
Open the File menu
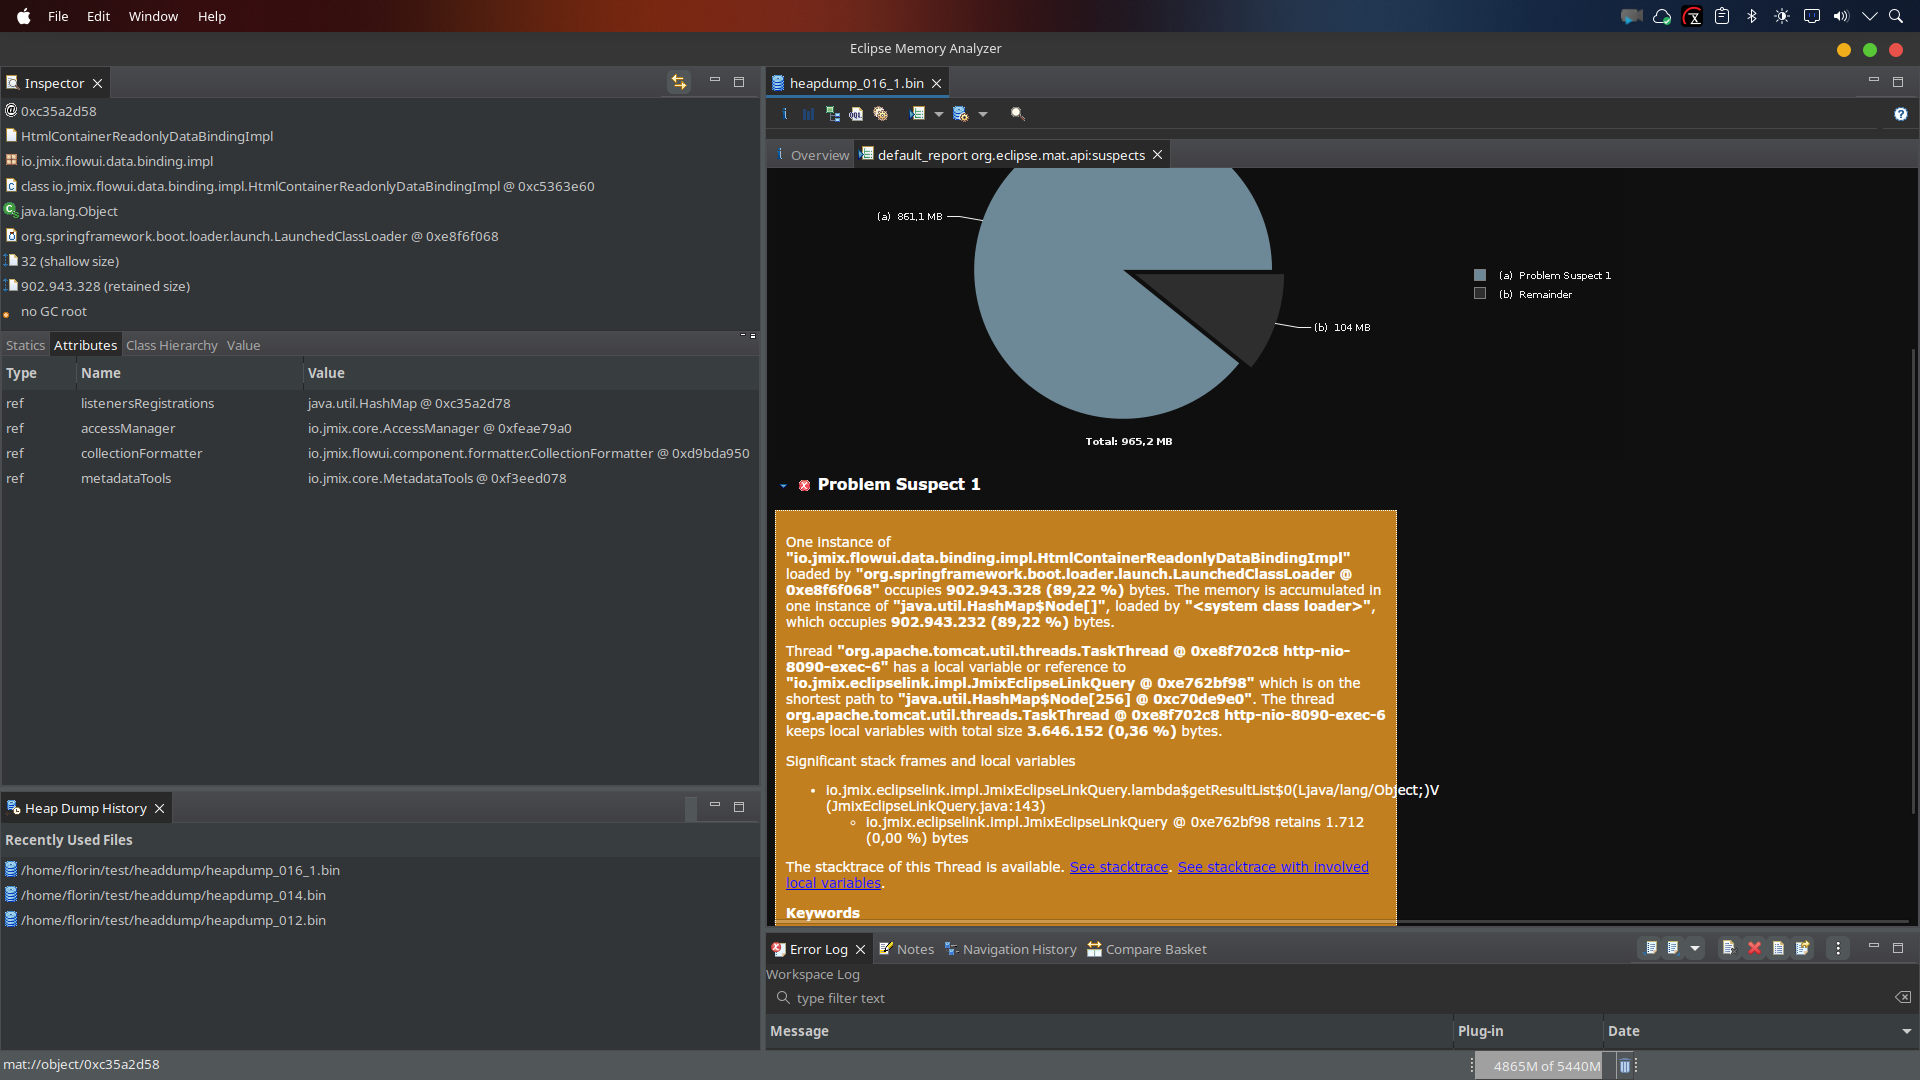pyautogui.click(x=58, y=16)
